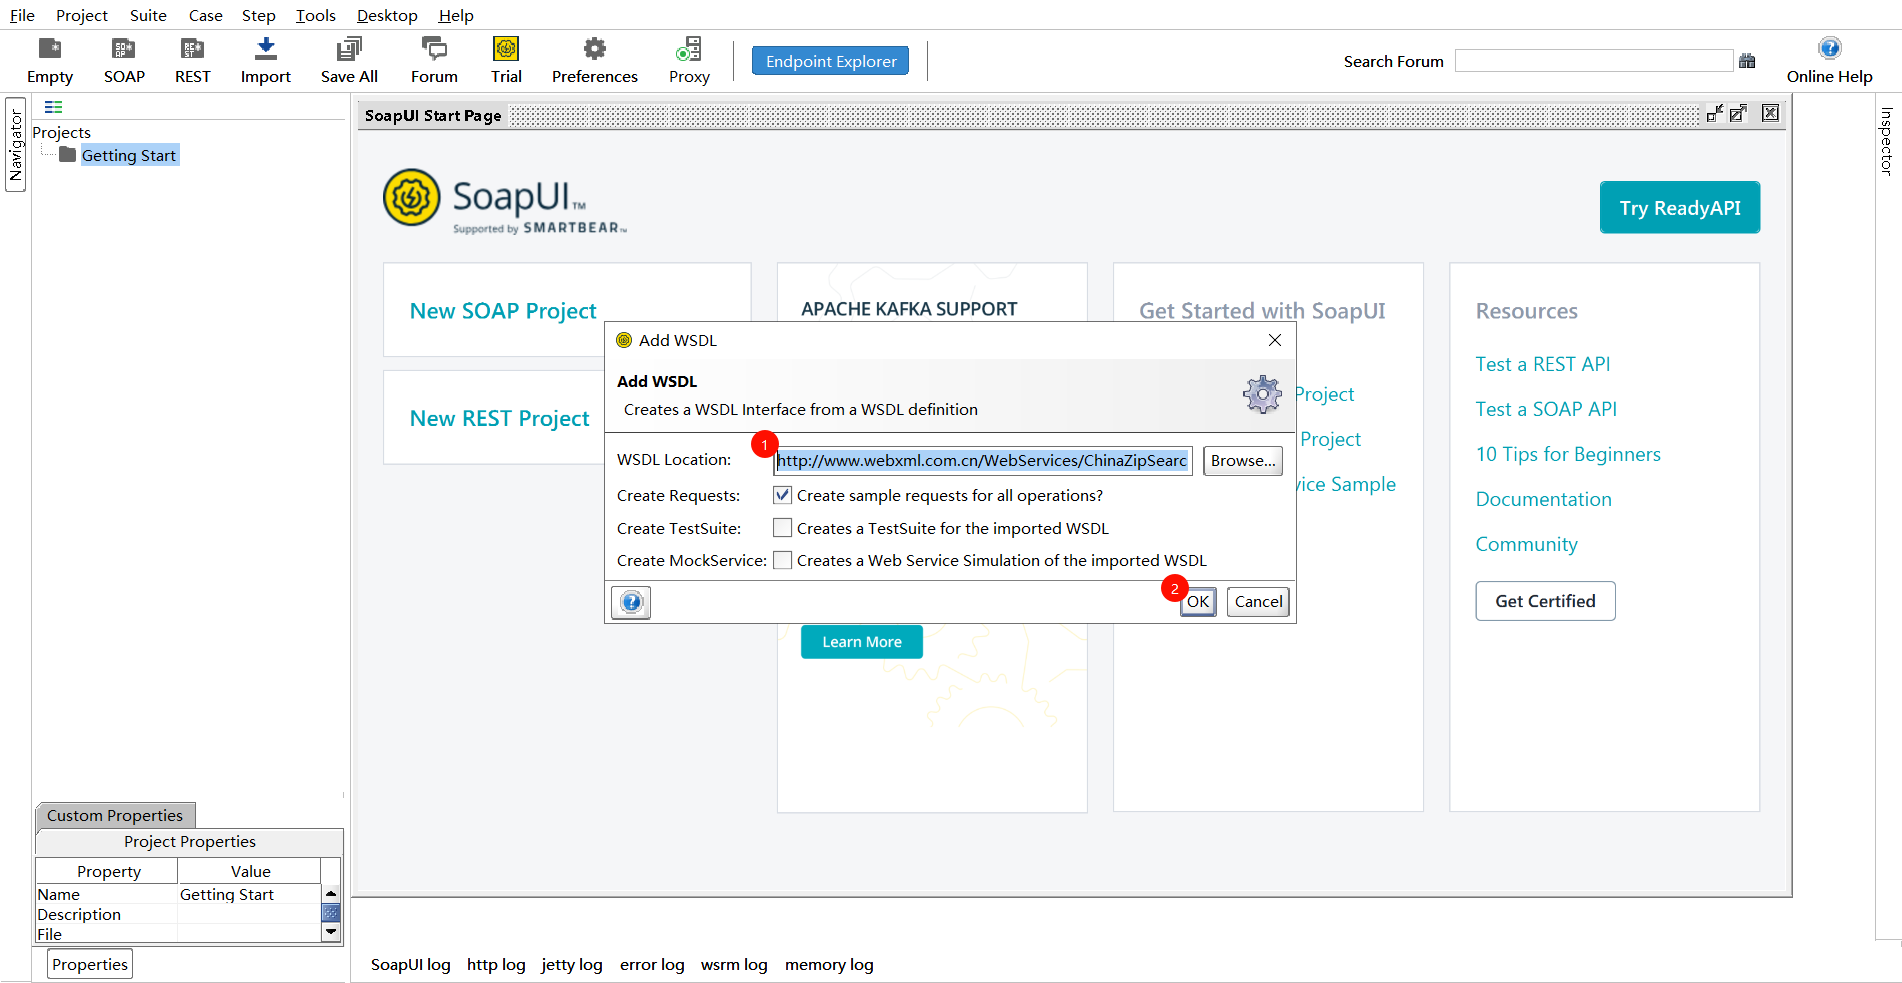Open the Case menu

(205, 15)
